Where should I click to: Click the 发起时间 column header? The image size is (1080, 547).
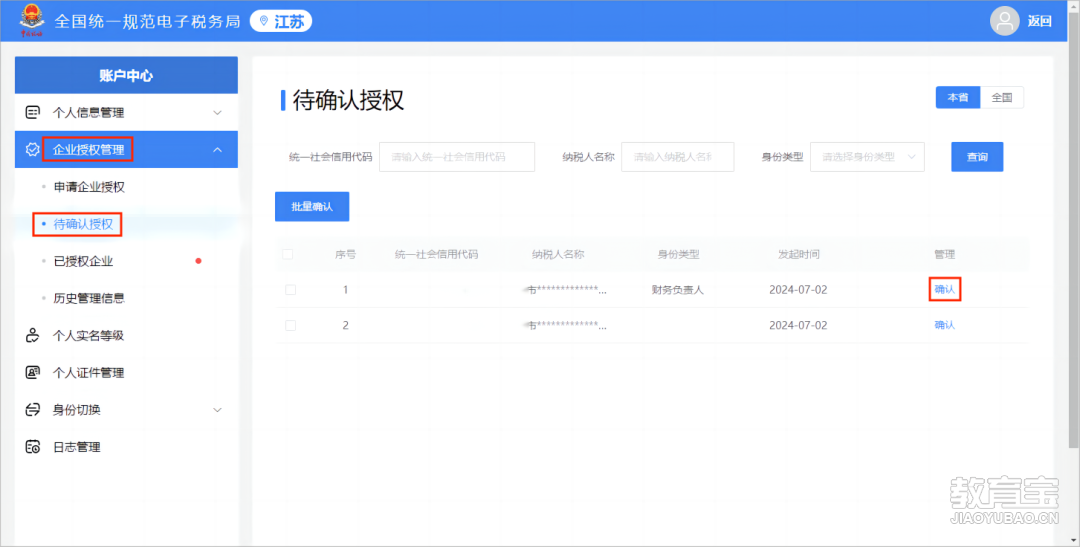pos(799,254)
